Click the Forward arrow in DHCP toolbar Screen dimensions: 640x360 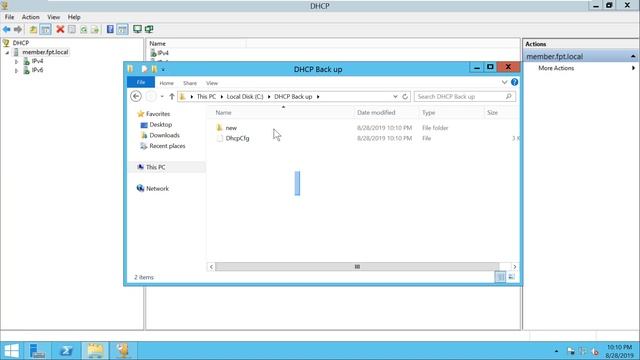(18, 29)
